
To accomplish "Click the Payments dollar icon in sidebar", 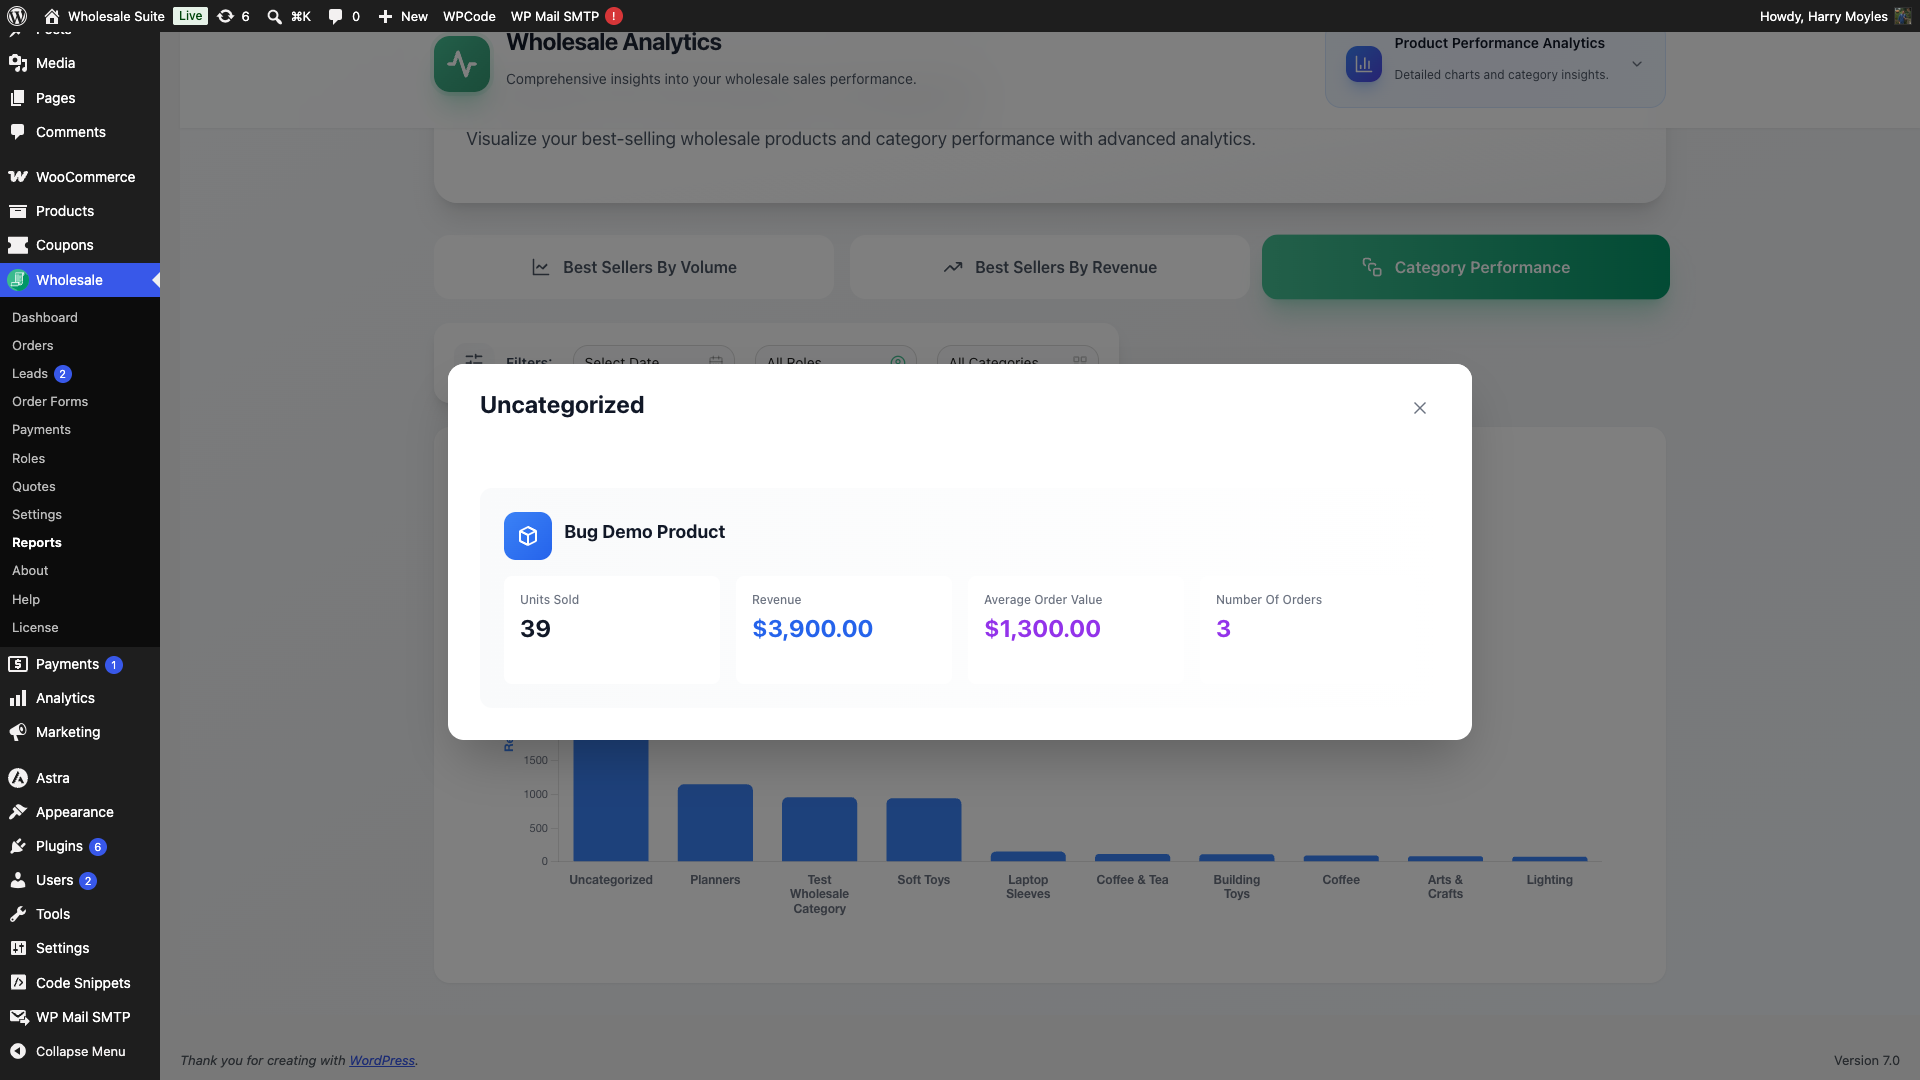I will click(x=18, y=664).
